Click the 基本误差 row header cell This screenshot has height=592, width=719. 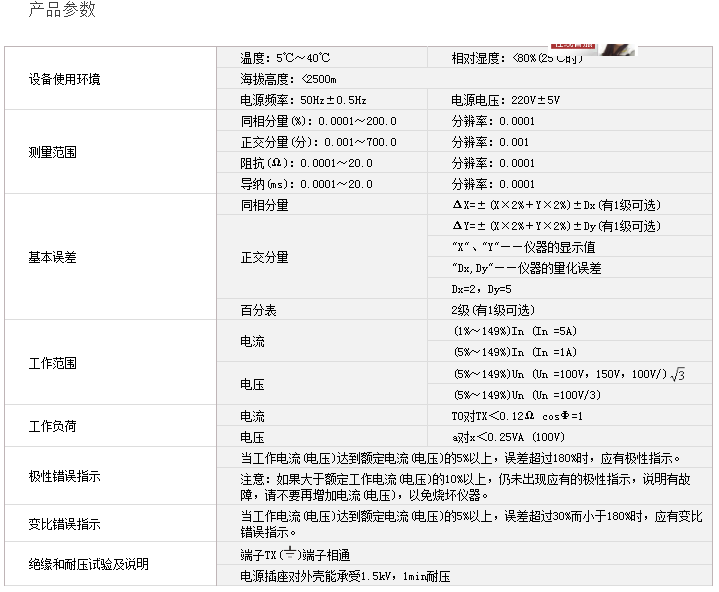[52, 257]
